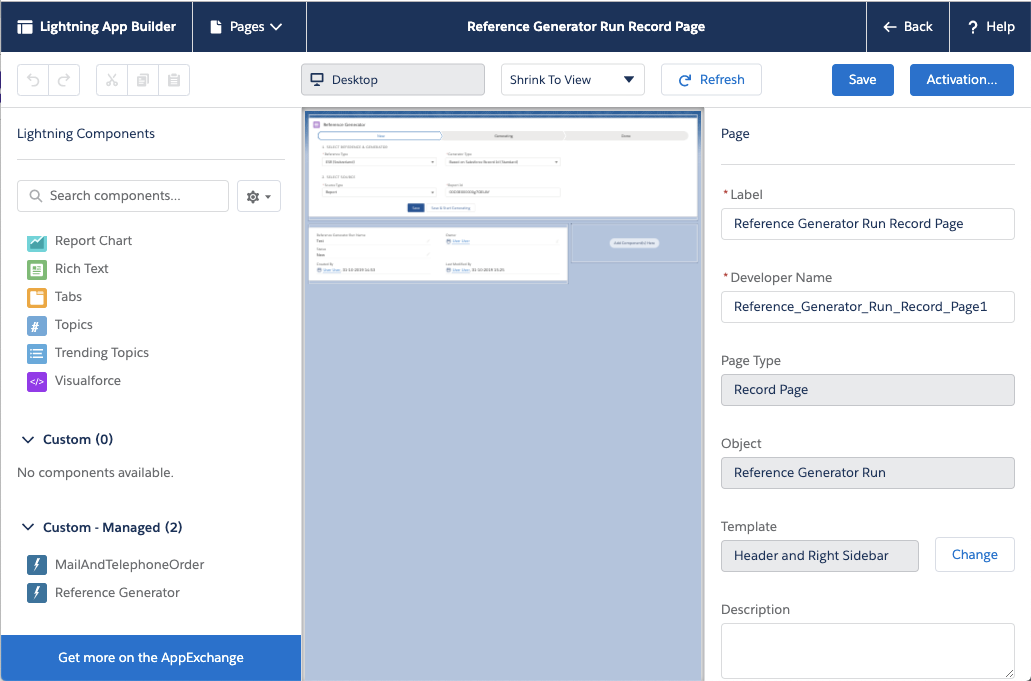Expand the Custom (0) section
Screen dimensions: 1031x681
pyautogui.click(x=28, y=439)
